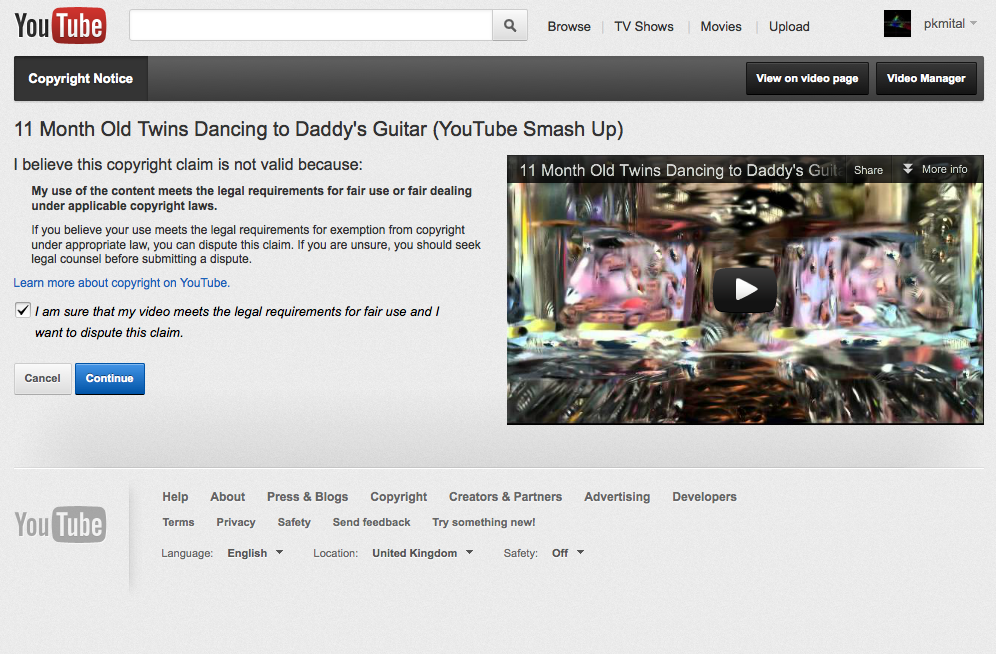Play the embedded video
Screen dimensions: 996x654
(x=745, y=290)
